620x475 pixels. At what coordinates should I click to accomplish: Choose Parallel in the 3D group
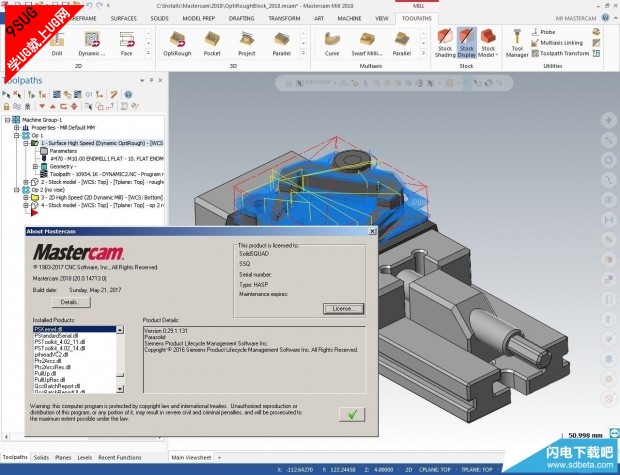[x=282, y=43]
